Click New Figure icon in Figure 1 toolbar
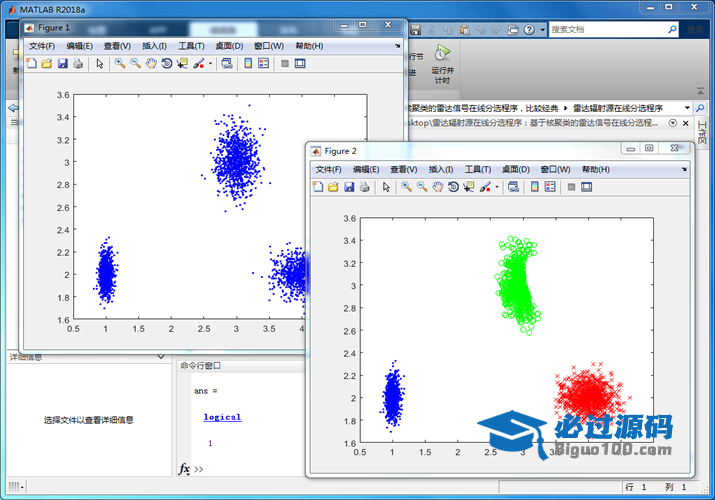Screen dimensions: 715x500 (31, 64)
